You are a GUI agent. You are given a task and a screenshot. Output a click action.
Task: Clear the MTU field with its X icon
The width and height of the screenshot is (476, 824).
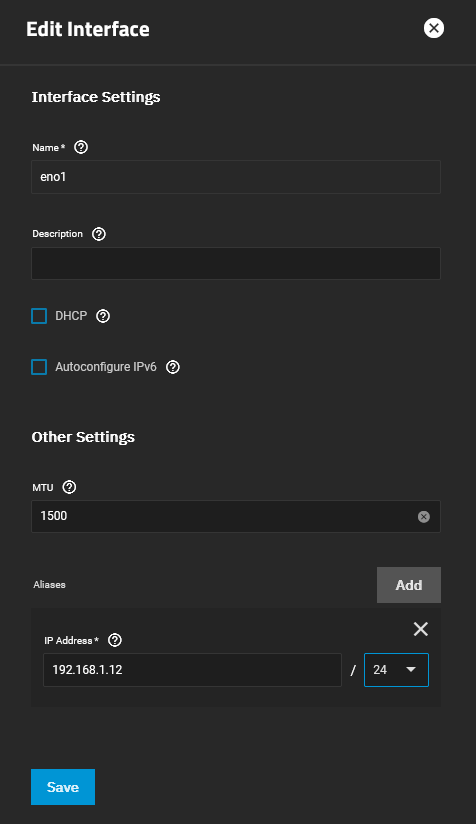tap(423, 517)
